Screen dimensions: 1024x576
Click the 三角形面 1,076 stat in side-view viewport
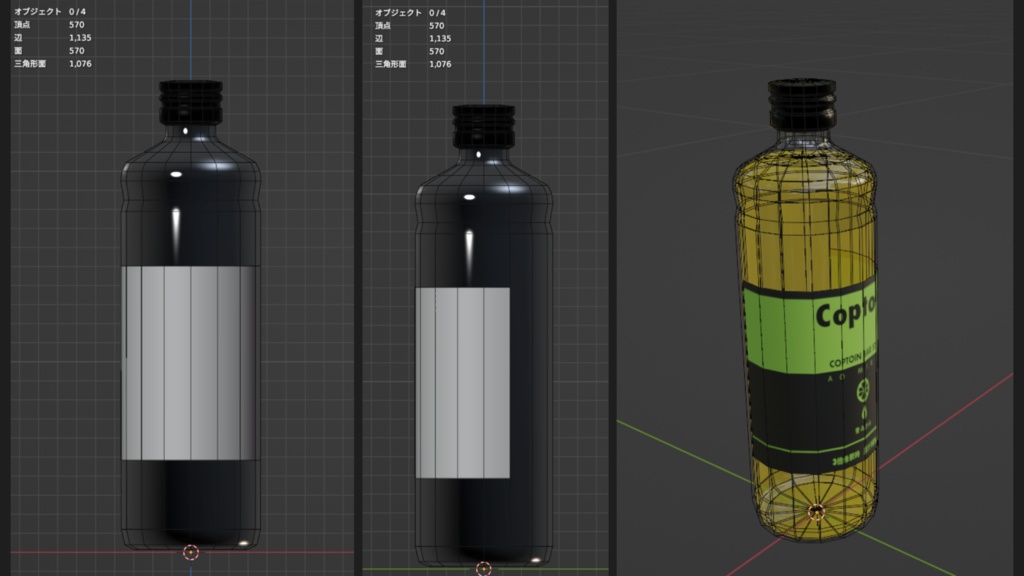413,65
